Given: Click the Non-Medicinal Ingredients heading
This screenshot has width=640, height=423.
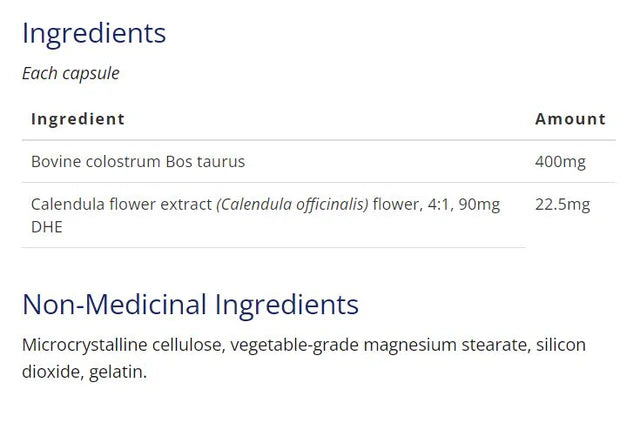Looking at the screenshot, I should pyautogui.click(x=190, y=304).
